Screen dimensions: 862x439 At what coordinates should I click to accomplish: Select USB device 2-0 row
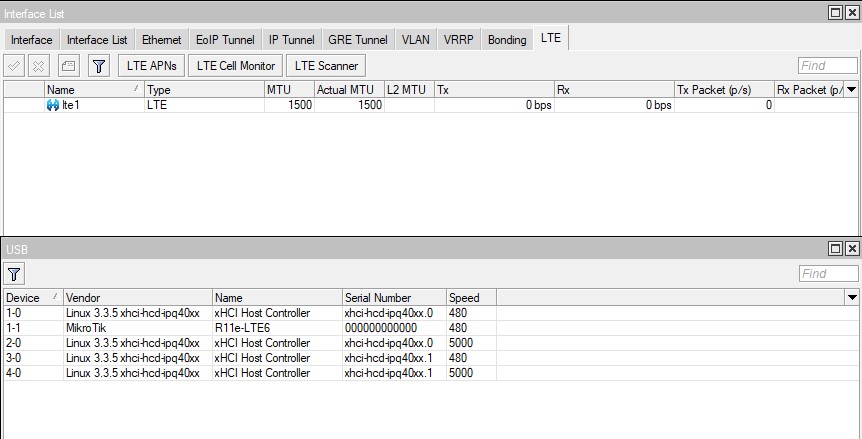pyautogui.click(x=430, y=343)
